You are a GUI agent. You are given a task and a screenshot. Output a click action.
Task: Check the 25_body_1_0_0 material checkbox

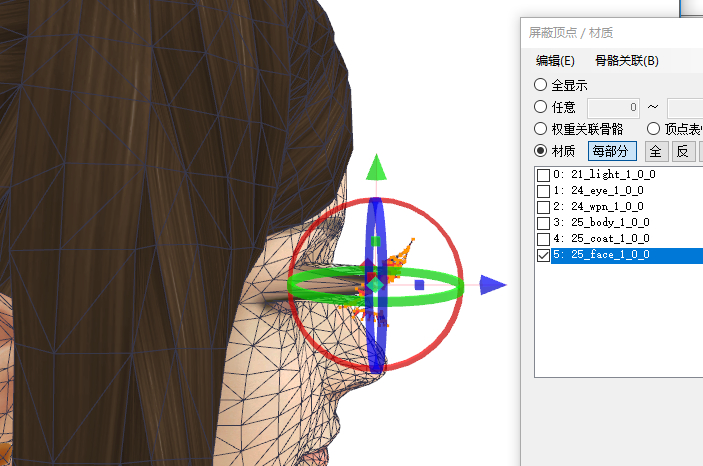point(543,223)
